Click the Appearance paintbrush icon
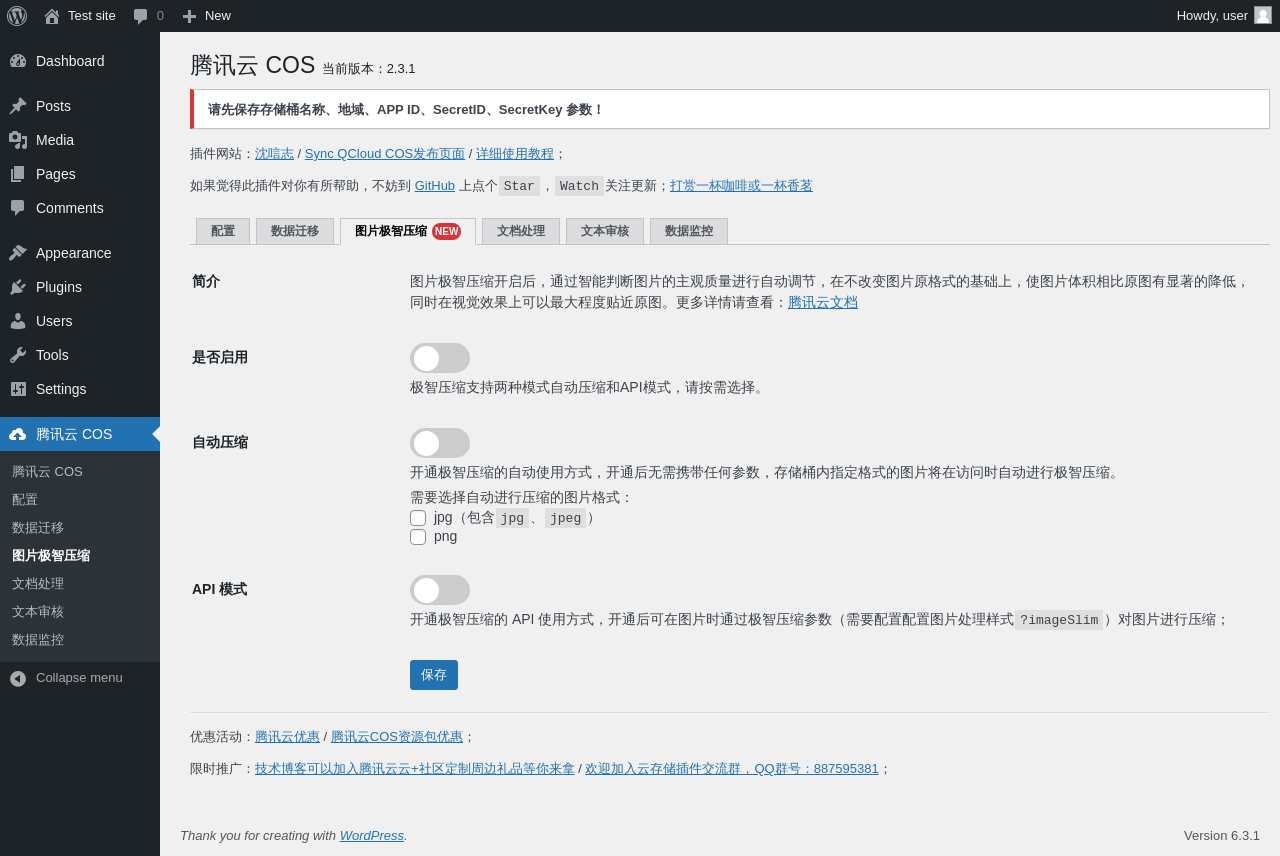The height and width of the screenshot is (856, 1280). coord(18,253)
